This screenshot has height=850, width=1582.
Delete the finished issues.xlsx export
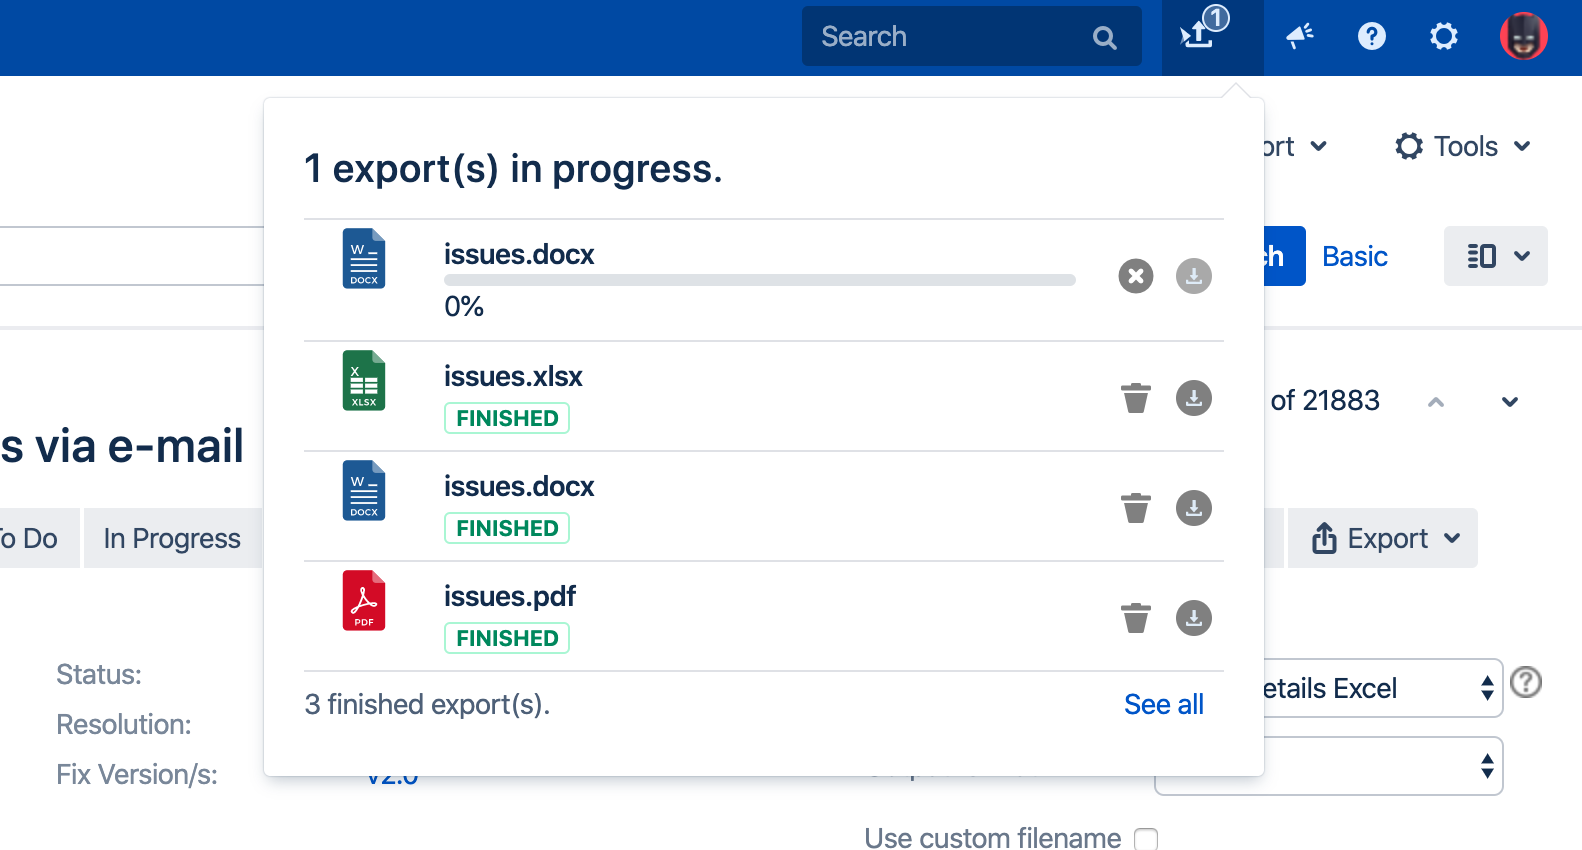[1135, 398]
